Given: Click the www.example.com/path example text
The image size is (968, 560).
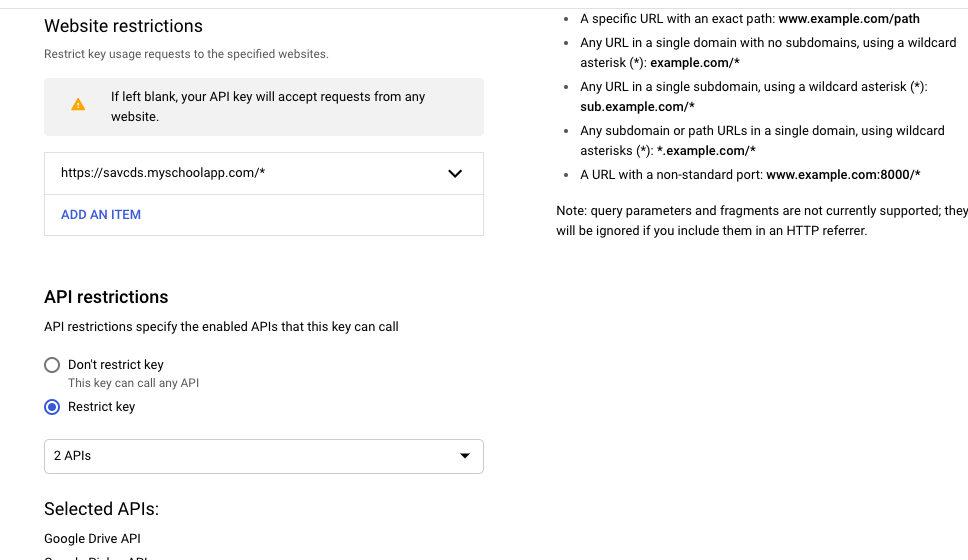Looking at the screenshot, I should 849,18.
